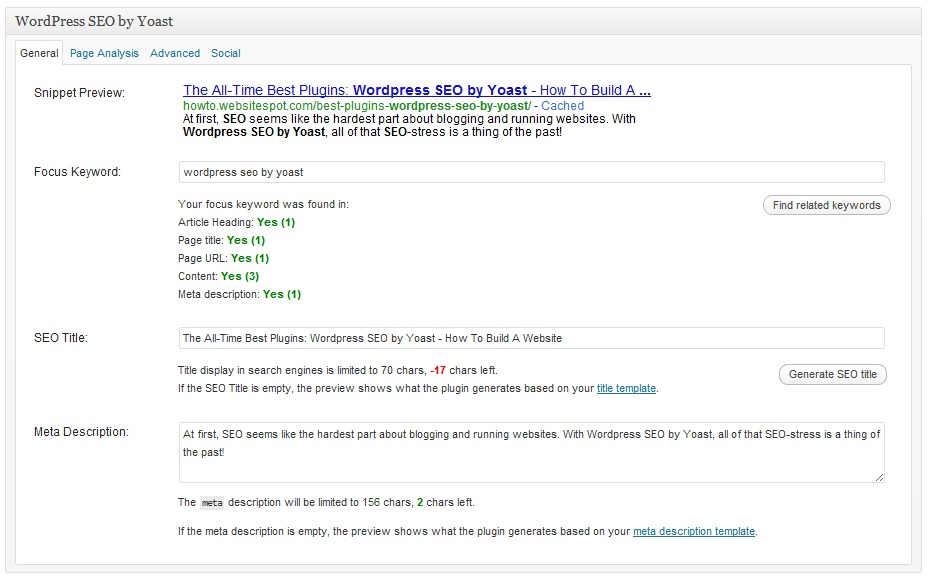Select the Content: Yes (3) line
This screenshot has height=579, width=929.
pyautogui.click(x=219, y=276)
